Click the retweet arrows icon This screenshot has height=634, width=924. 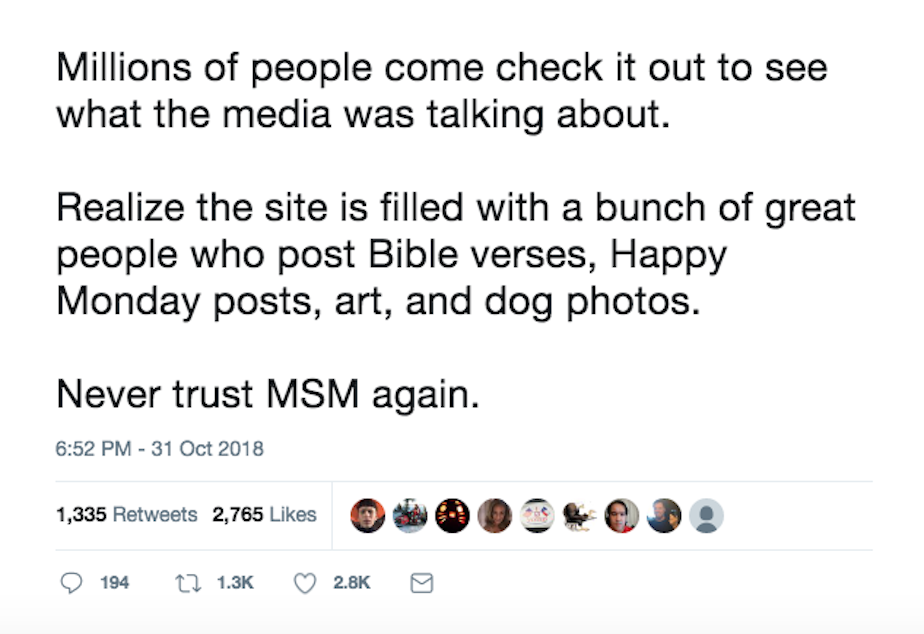tap(187, 582)
